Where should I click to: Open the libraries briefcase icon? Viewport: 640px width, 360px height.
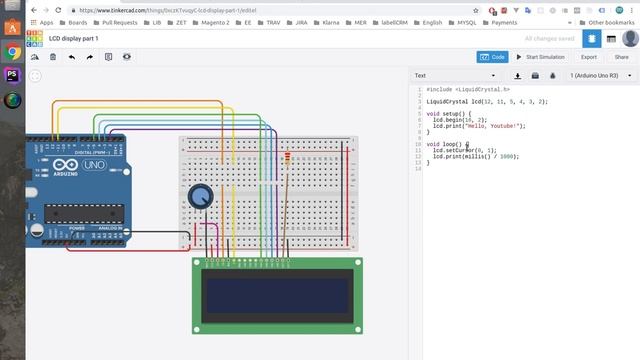click(x=535, y=76)
